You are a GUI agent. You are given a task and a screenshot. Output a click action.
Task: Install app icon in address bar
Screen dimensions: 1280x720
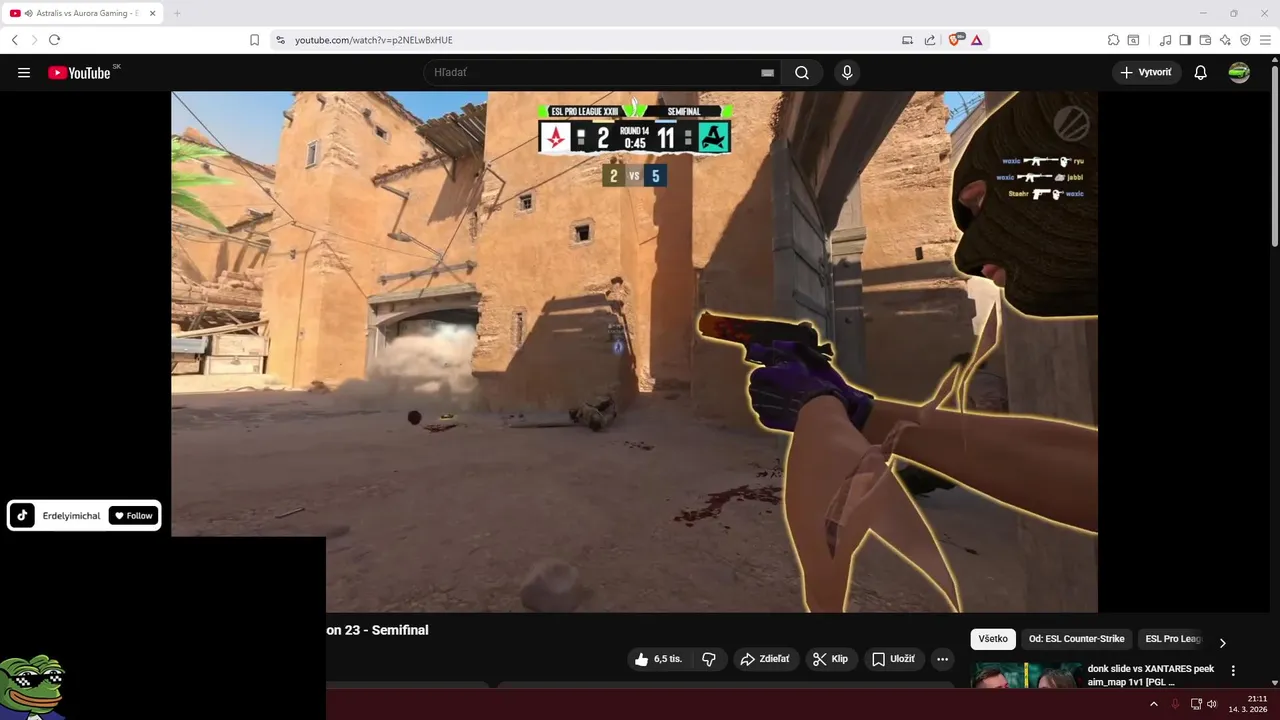[907, 40]
